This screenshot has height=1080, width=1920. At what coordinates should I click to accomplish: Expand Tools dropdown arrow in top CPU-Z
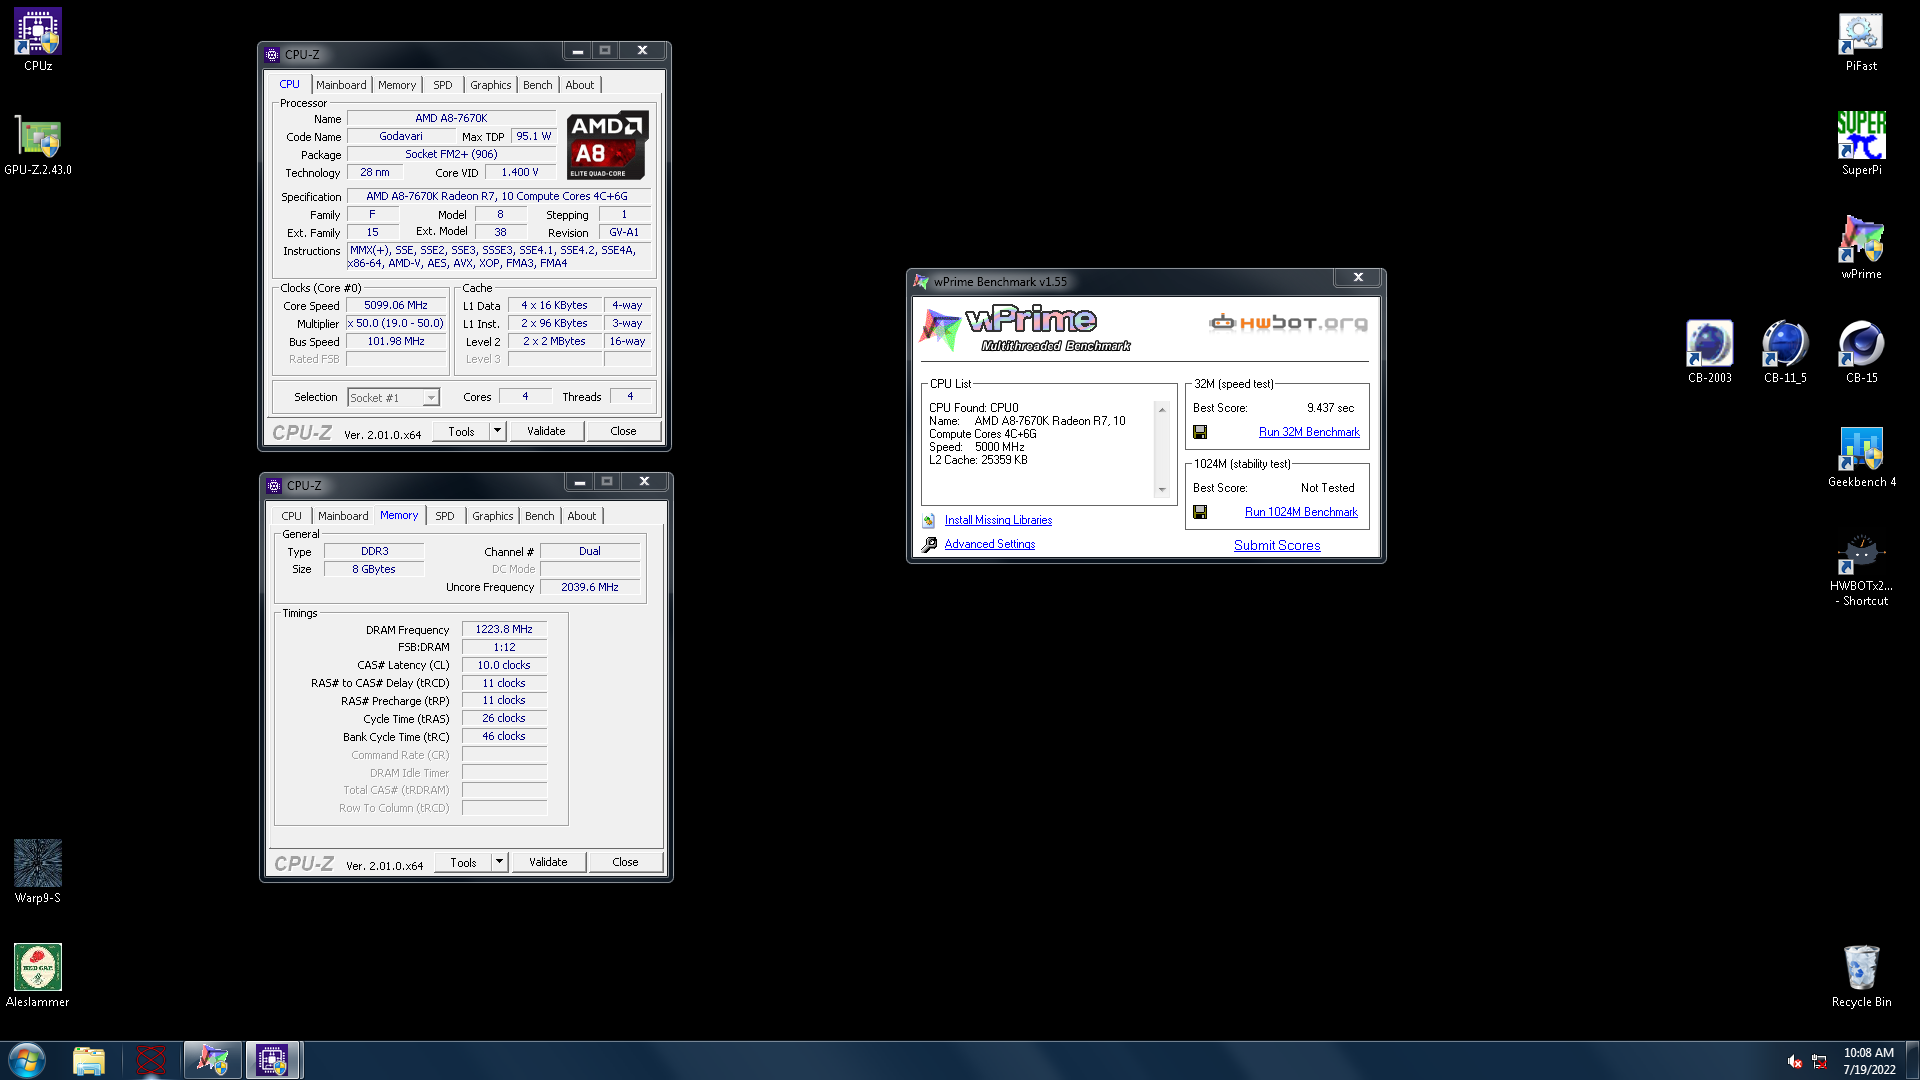click(x=497, y=431)
